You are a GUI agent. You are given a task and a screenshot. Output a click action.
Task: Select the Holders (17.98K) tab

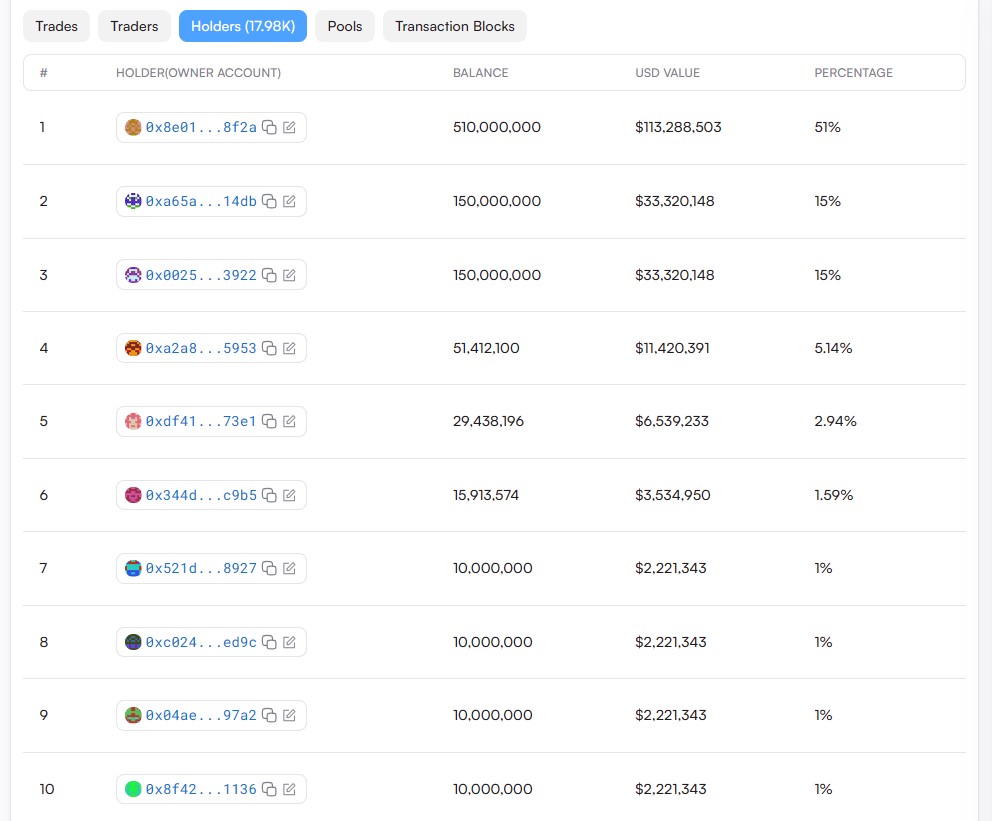[243, 26]
